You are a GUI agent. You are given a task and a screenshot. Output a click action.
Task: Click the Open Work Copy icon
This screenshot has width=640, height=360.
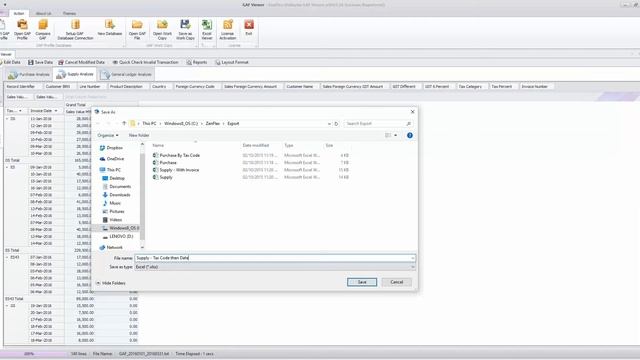[x=162, y=29]
